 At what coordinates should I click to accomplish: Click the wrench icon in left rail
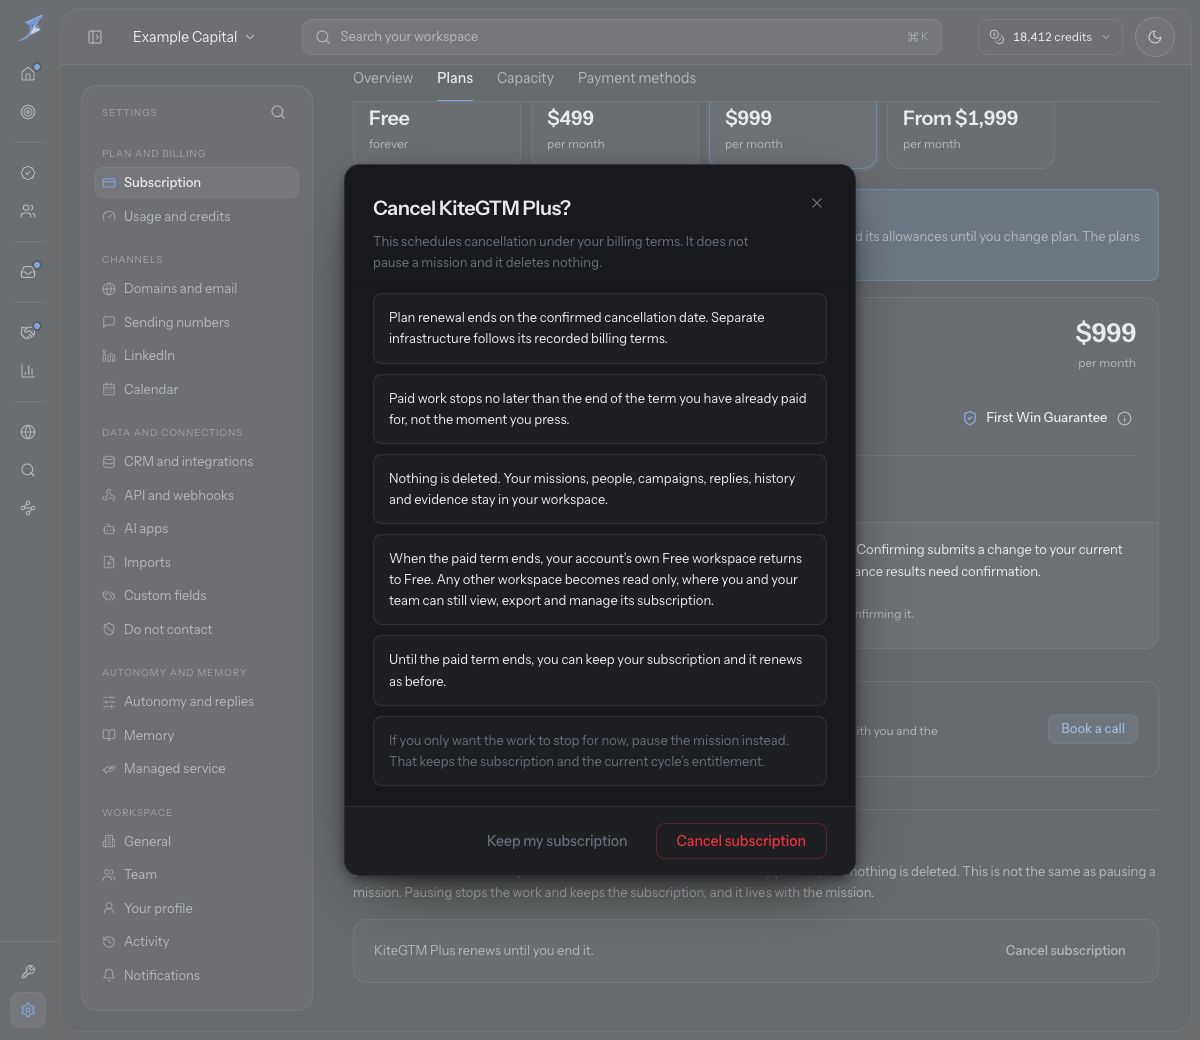coord(28,972)
